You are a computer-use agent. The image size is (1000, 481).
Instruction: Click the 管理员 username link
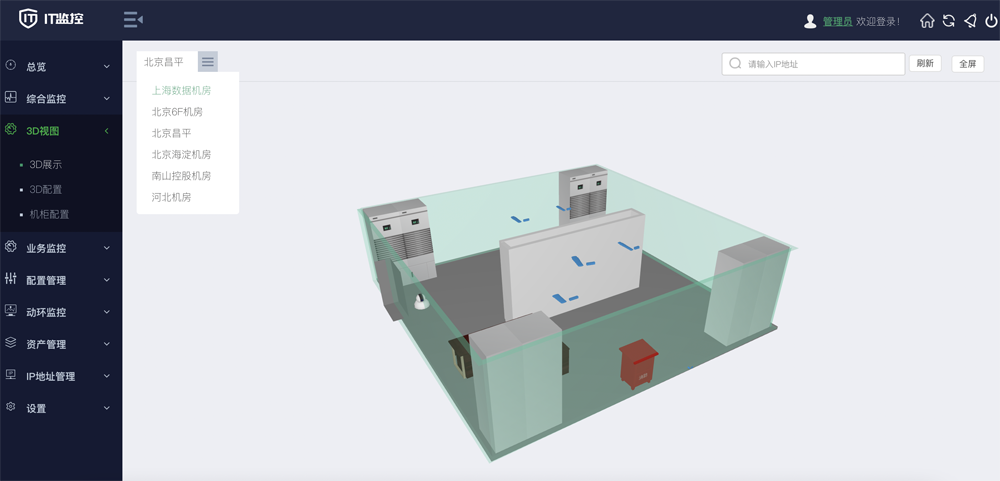837,21
